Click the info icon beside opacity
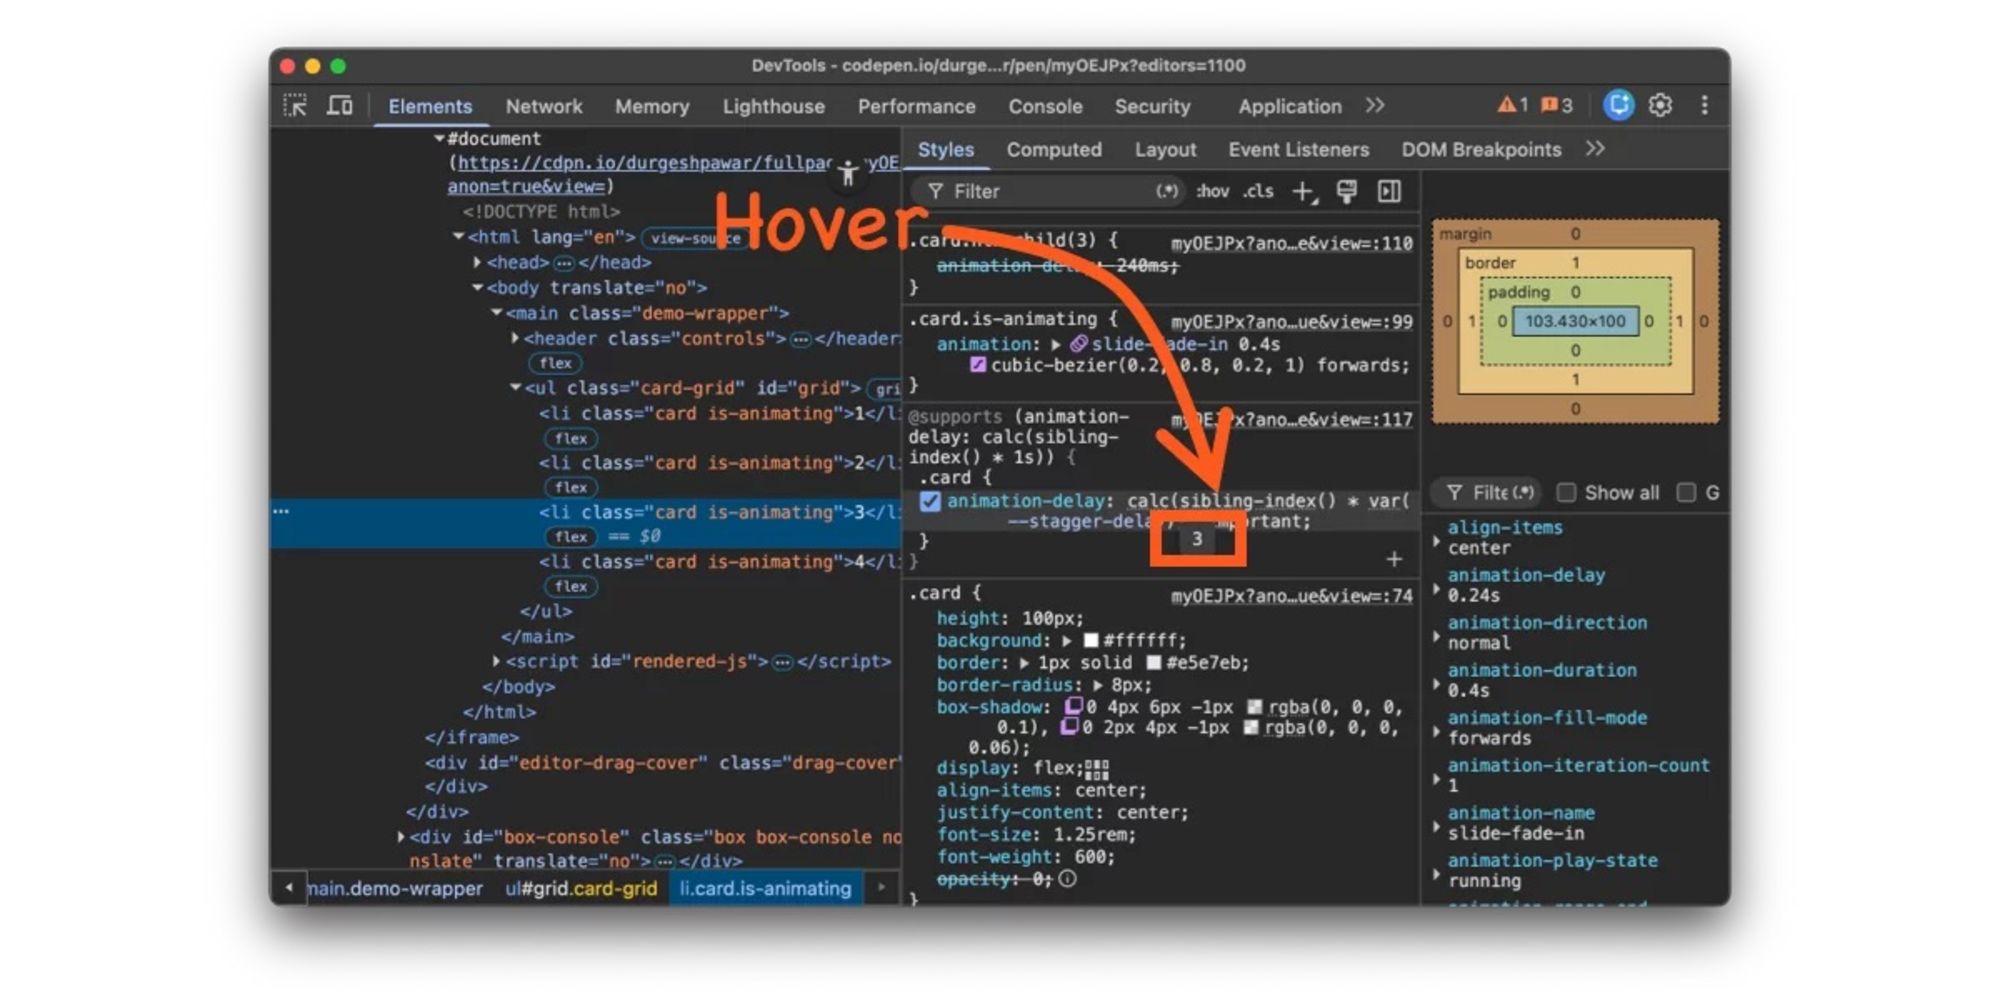The height and width of the screenshot is (1000, 2000). point(1067,879)
